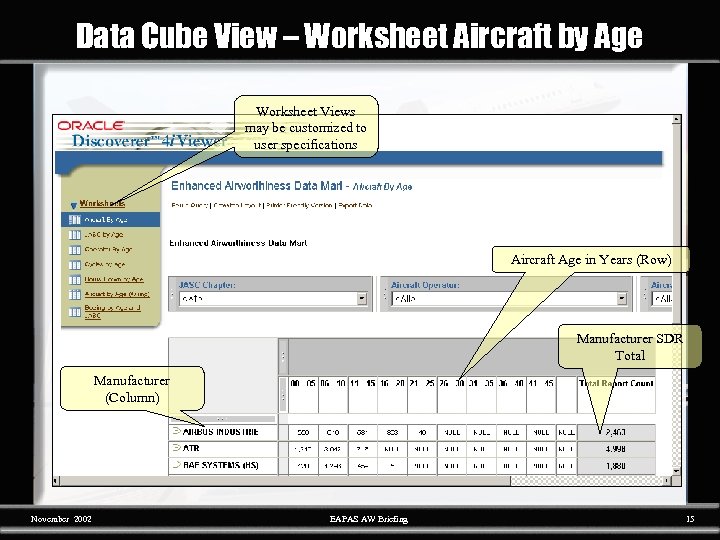The height and width of the screenshot is (540, 720).
Task: Open the Worksheets heading link
Action: [x=102, y=203]
